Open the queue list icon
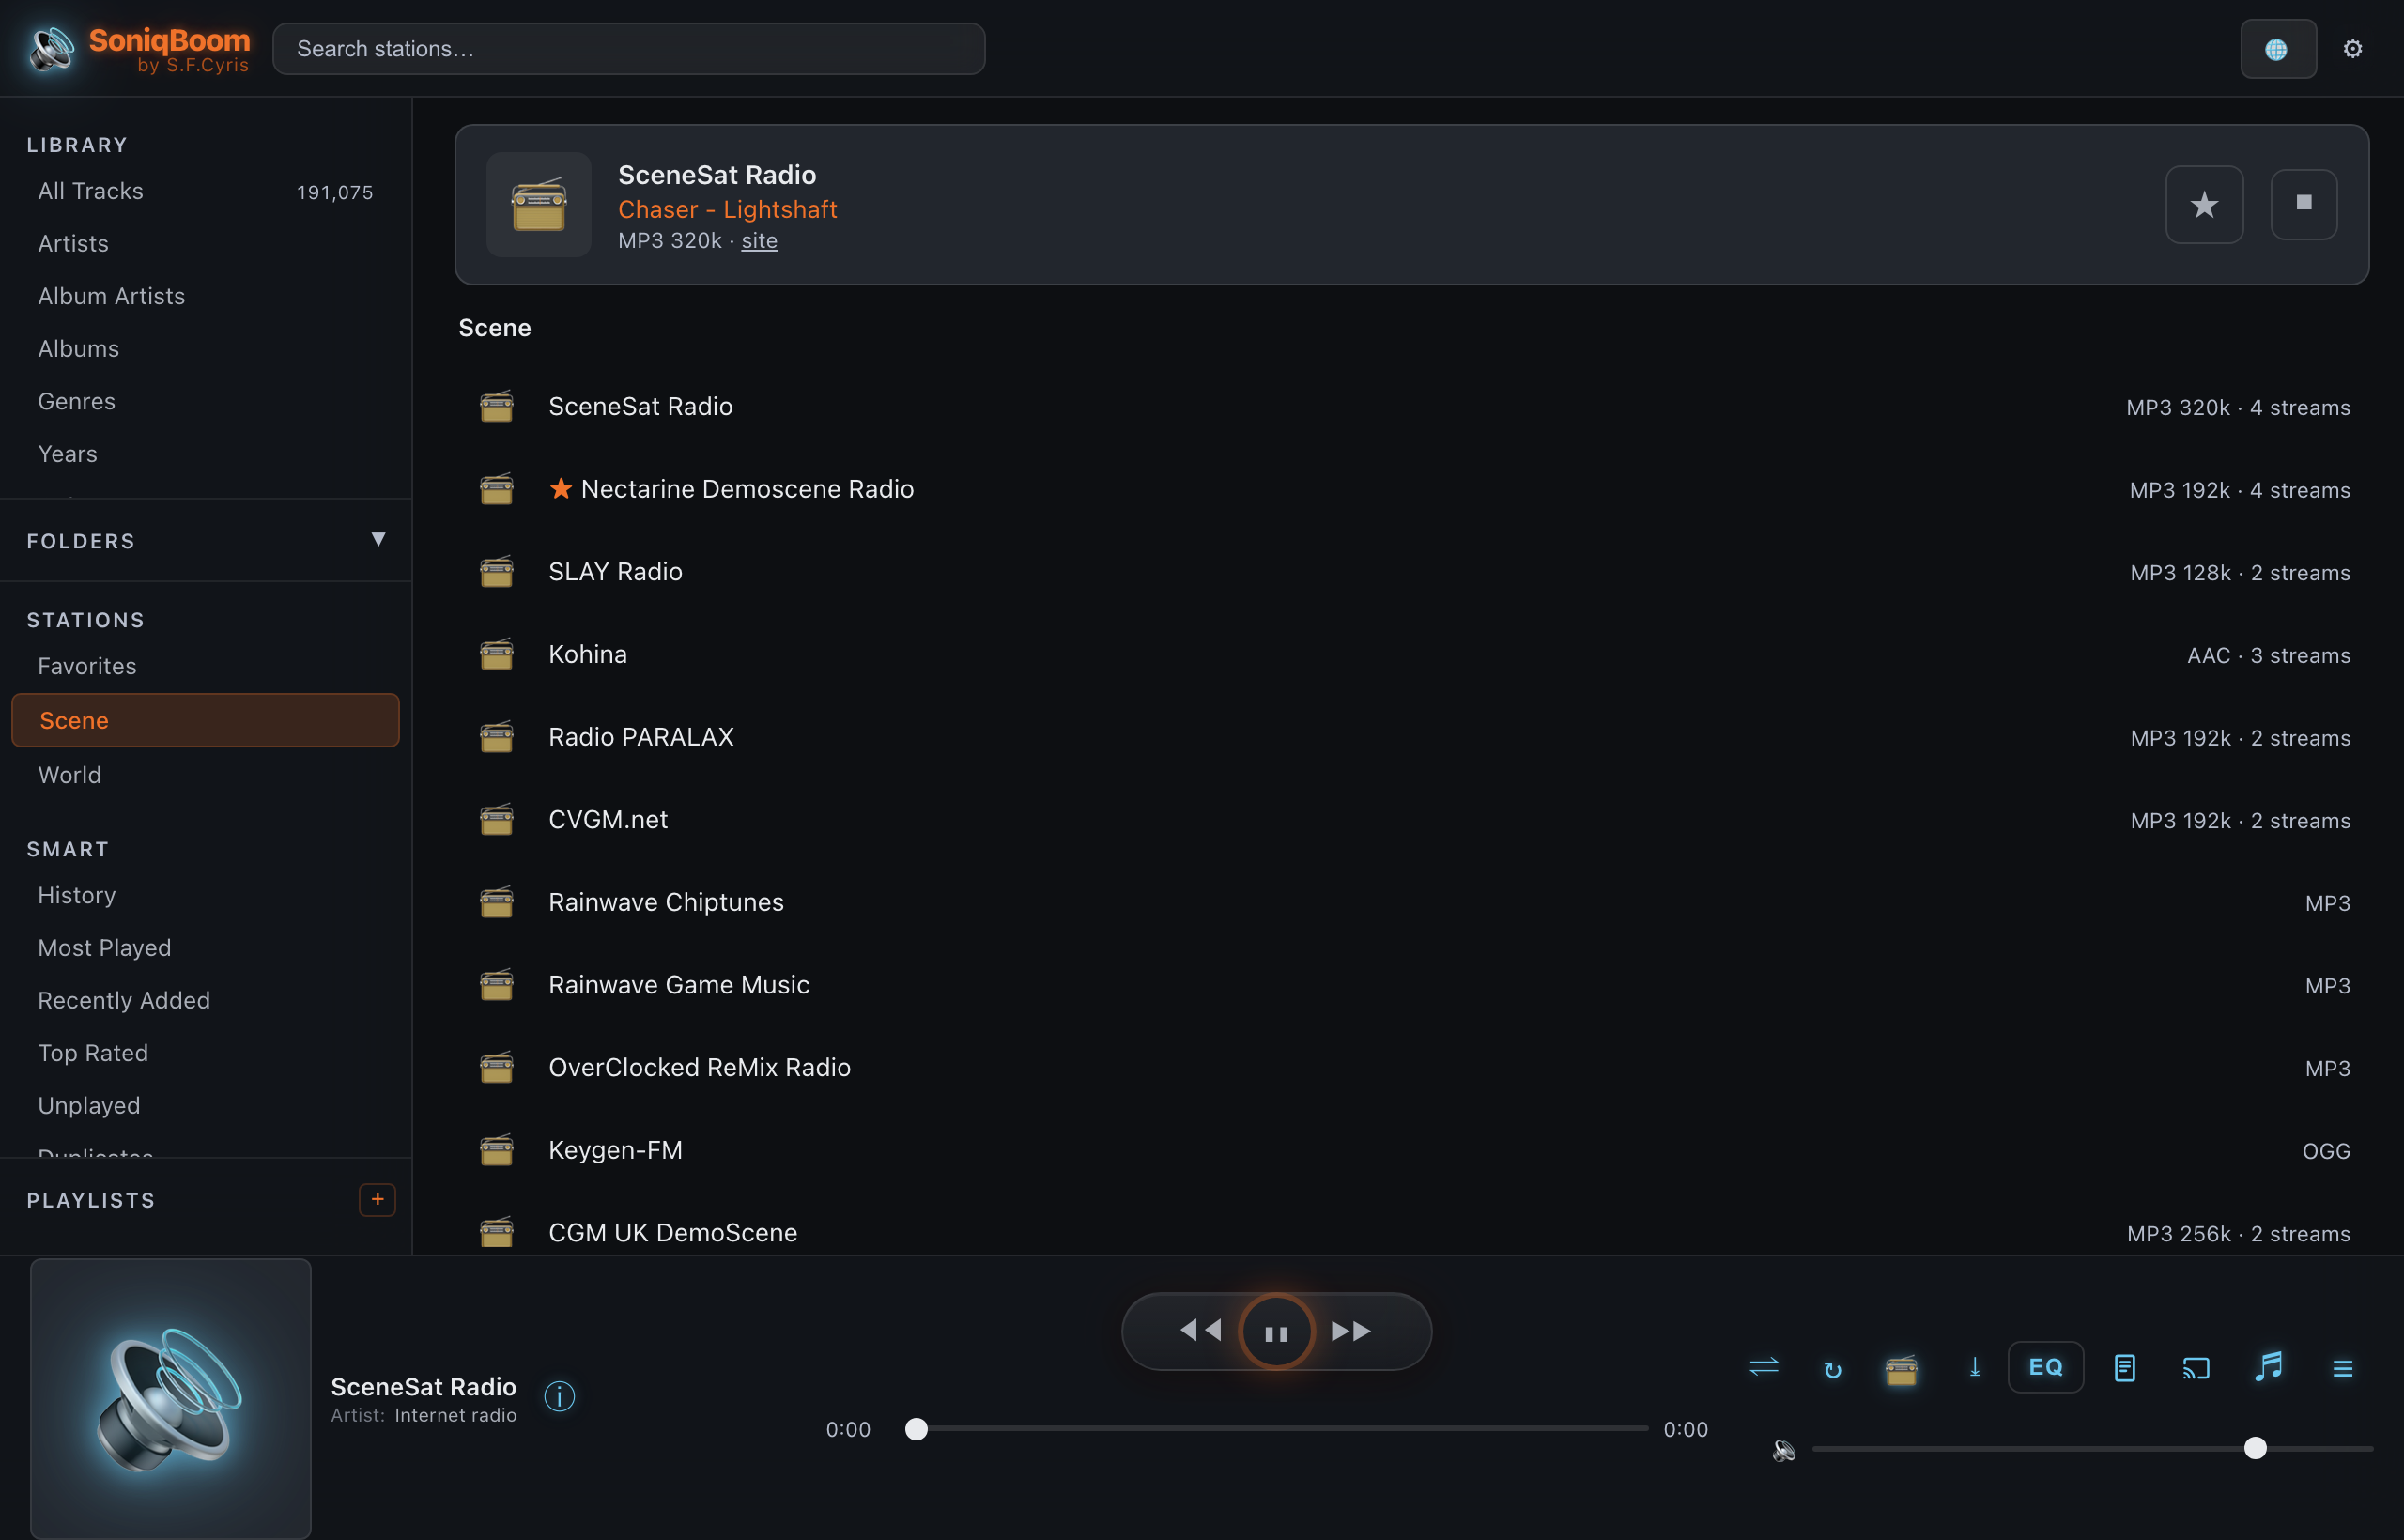Screen dimensions: 2404x1540 (x=2342, y=1368)
